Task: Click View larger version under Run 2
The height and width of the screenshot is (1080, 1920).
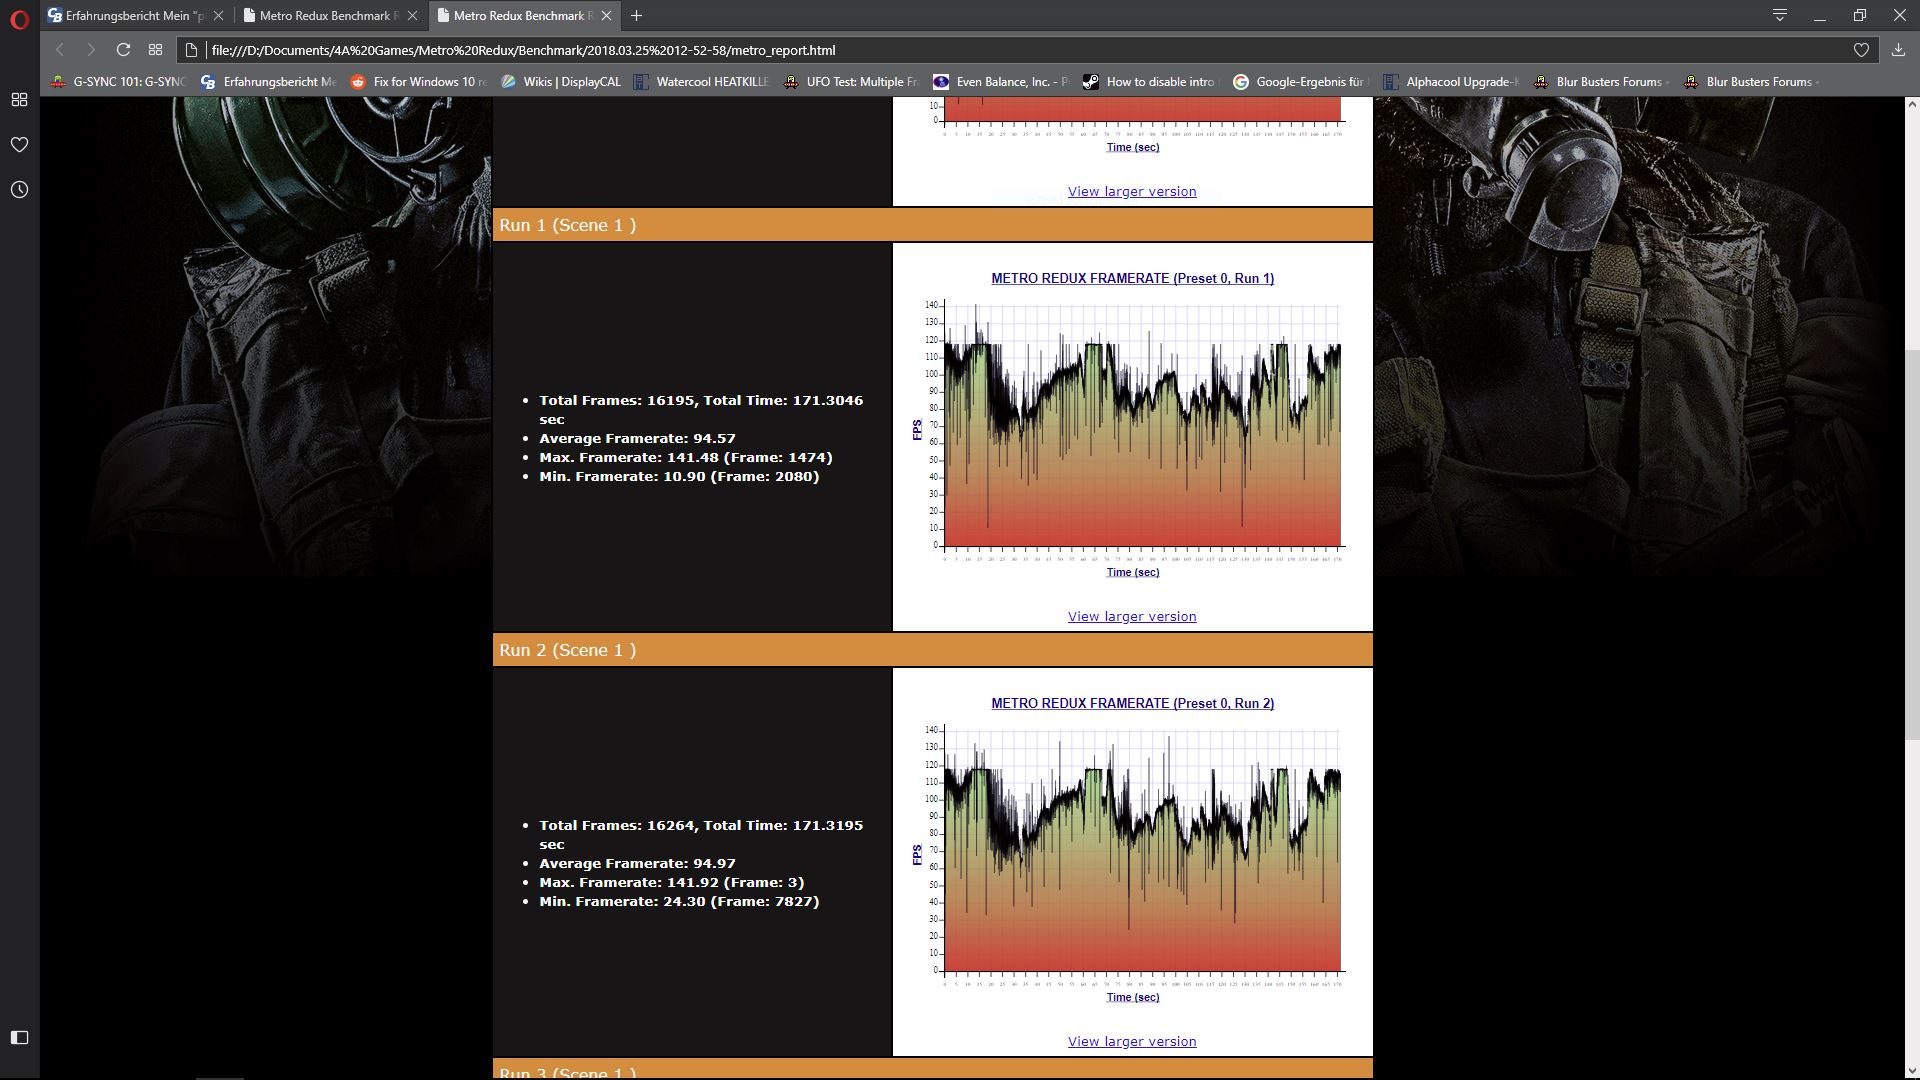Action: (x=1131, y=1042)
